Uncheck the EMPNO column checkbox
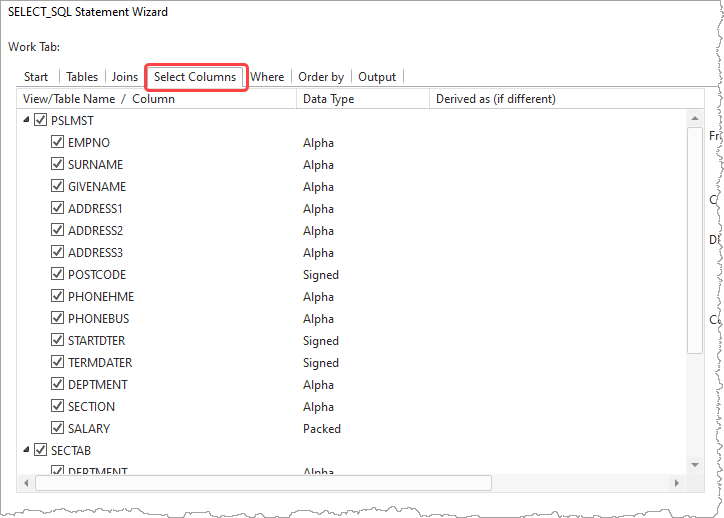Screen dimensions: 724x518 [x=57, y=142]
